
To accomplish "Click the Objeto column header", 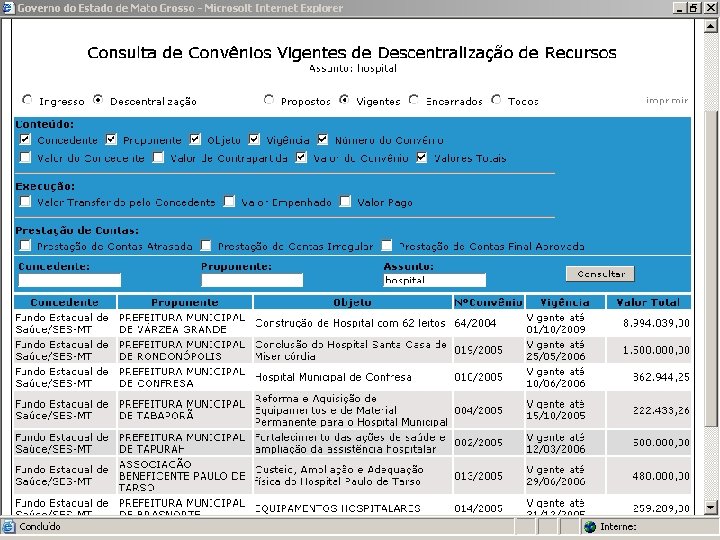I will click(x=352, y=302).
